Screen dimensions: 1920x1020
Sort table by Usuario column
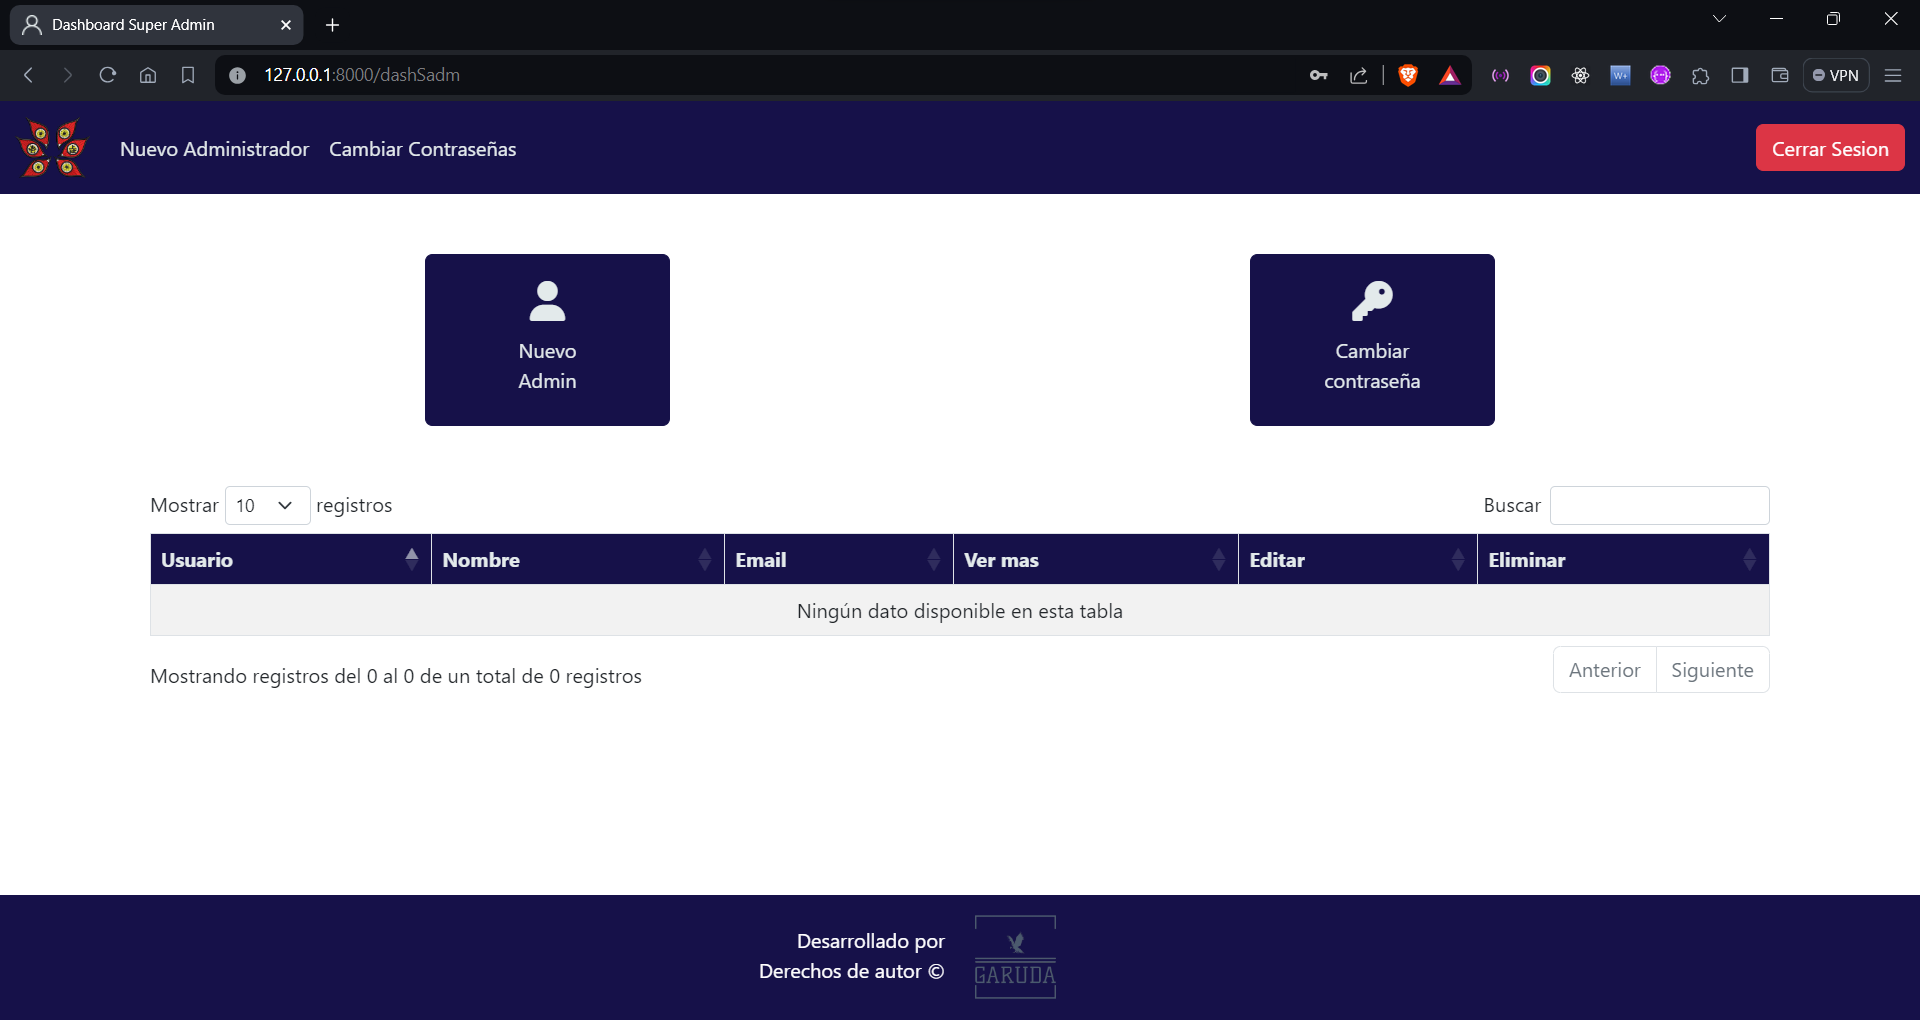click(x=290, y=560)
